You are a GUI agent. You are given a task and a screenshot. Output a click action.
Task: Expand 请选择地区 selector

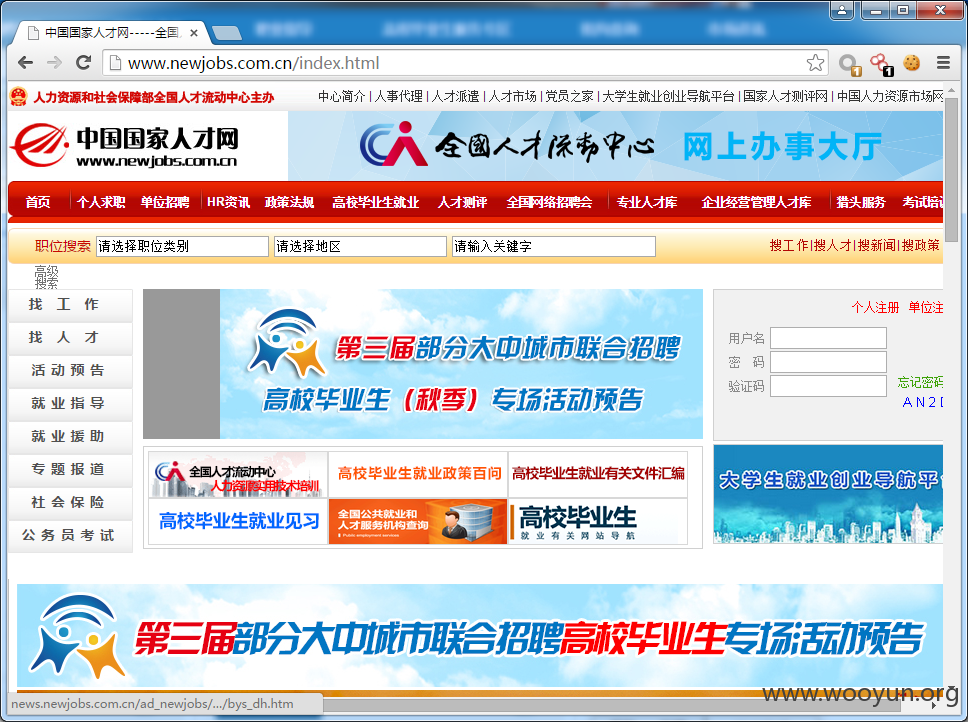click(360, 246)
